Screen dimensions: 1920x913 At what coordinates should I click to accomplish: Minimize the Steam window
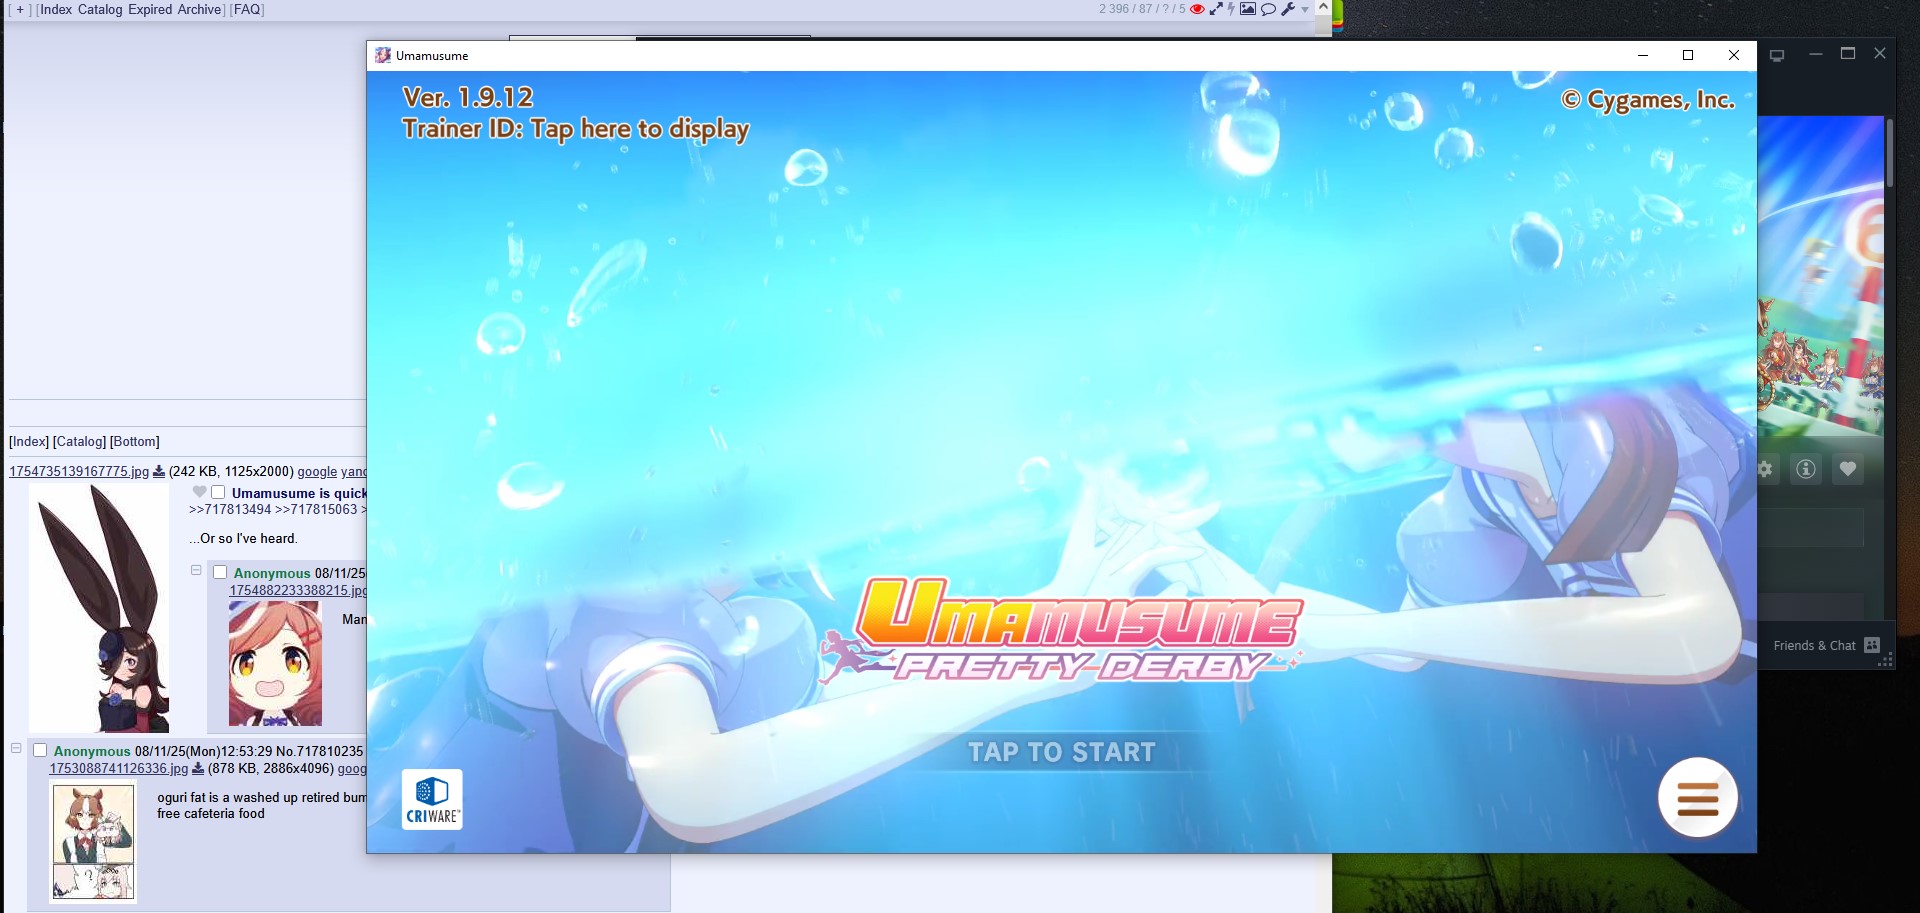[1815, 54]
